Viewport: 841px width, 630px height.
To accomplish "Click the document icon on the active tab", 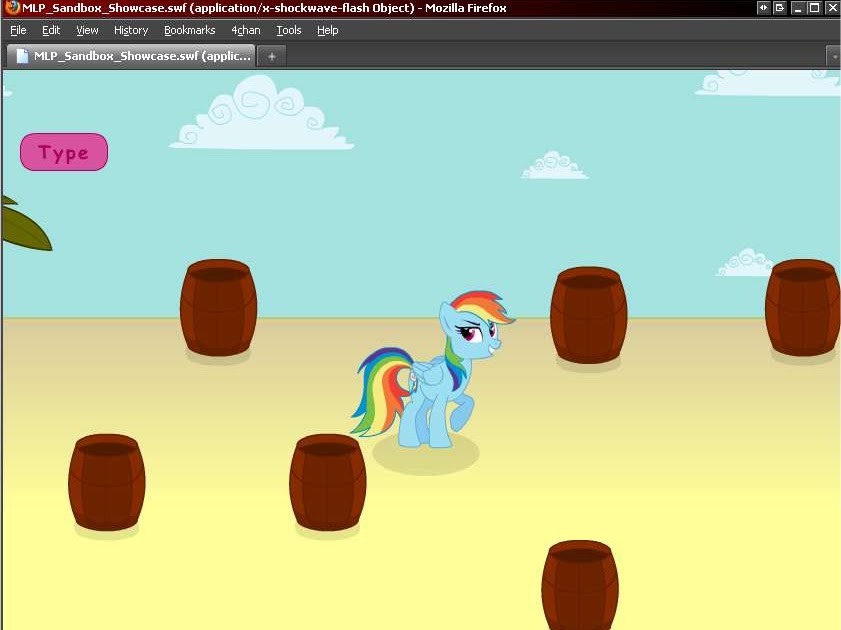I will [21, 56].
